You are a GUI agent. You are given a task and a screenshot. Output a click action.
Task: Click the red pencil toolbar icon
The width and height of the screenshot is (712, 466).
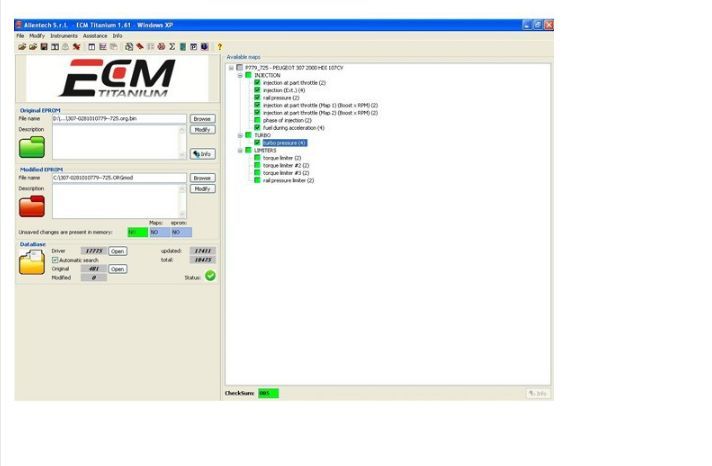[x=140, y=47]
